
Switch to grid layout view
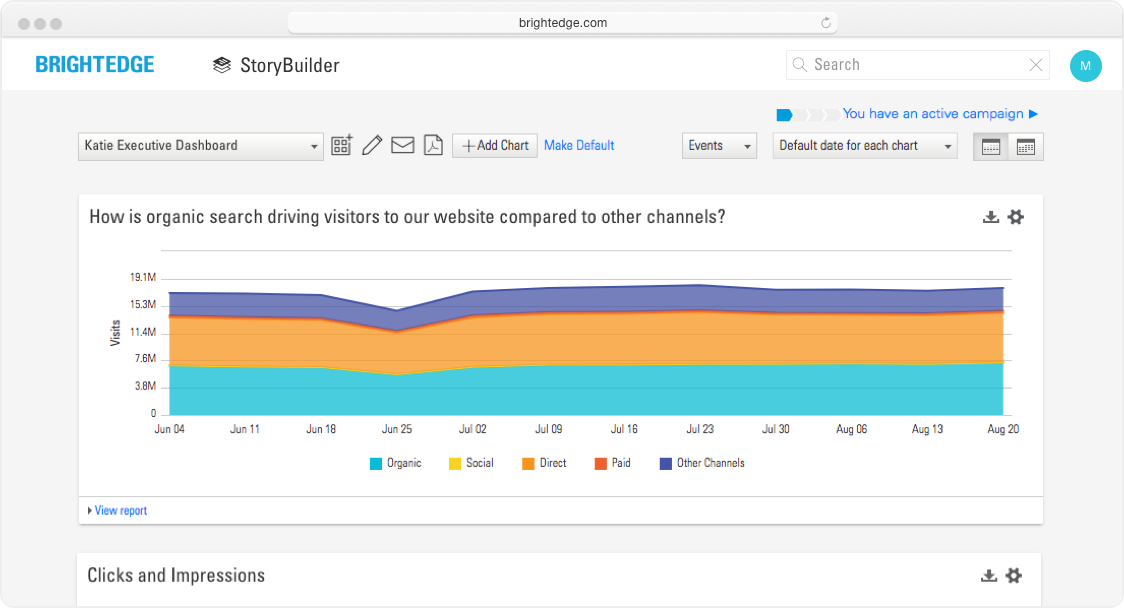tap(1026, 146)
